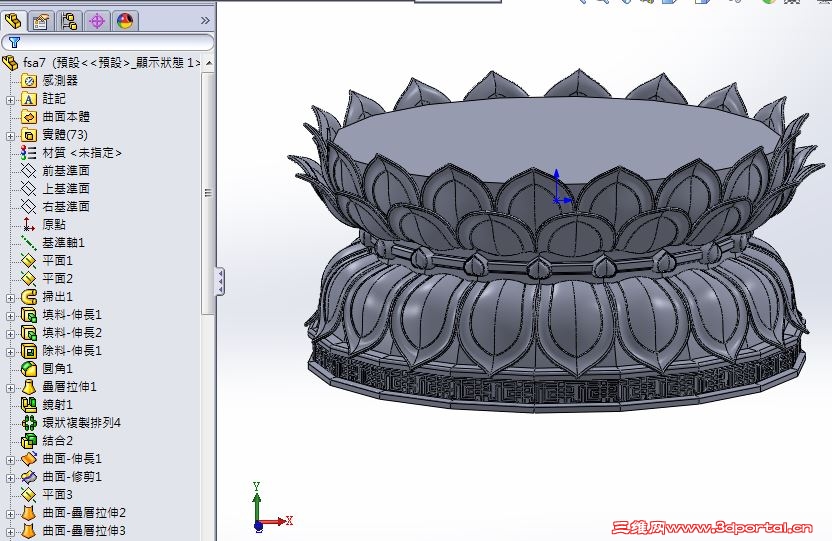Click the 環狀複製排列4 circular pattern icon
Image resolution: width=832 pixels, height=541 pixels.
[29, 423]
